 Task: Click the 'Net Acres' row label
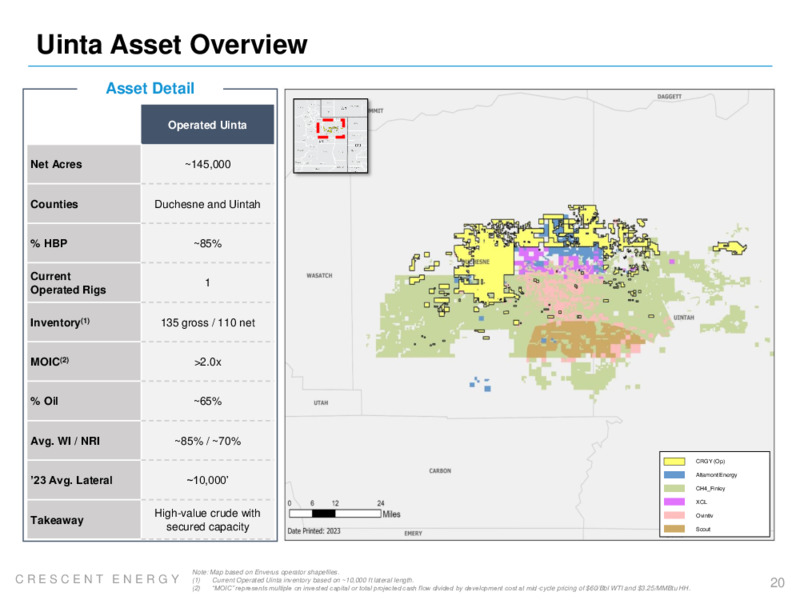point(56,164)
